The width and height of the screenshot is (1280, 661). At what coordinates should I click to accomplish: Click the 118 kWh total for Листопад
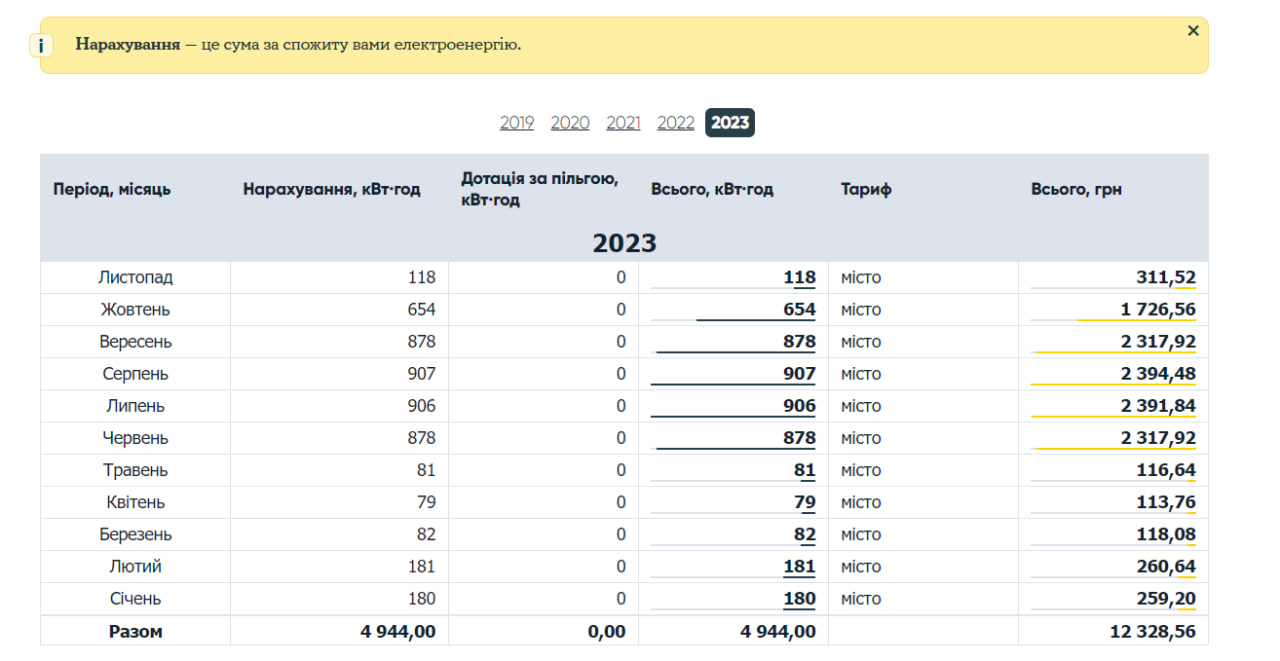point(799,278)
